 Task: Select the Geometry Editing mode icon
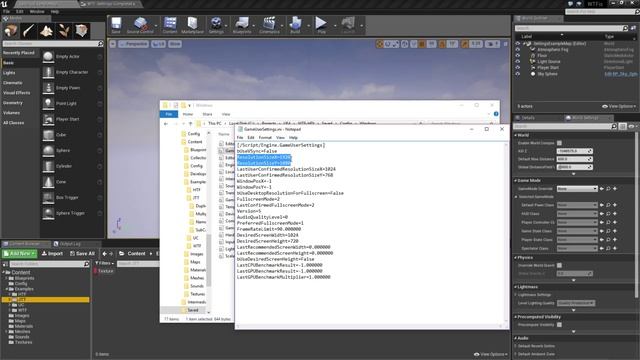click(x=82, y=31)
